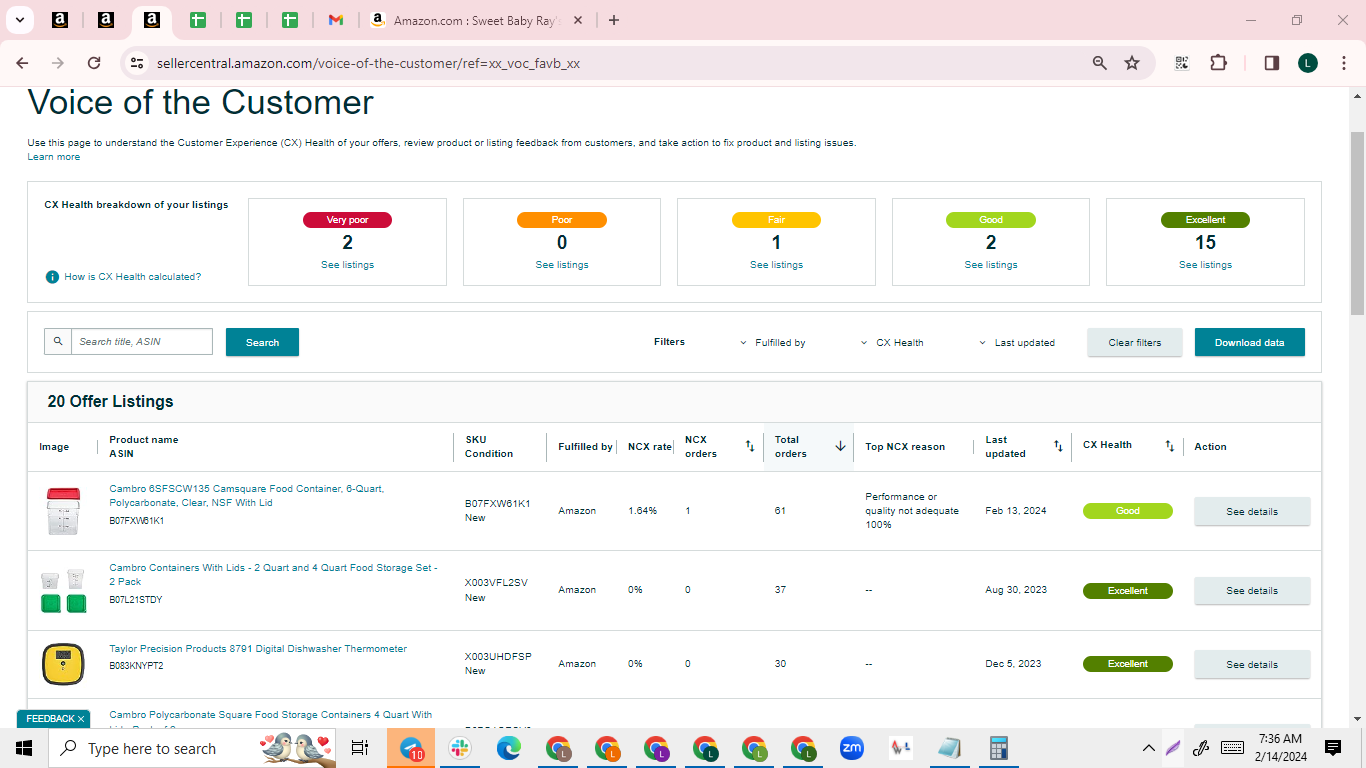See listings under Fair
This screenshot has height=768, width=1366.
pos(776,265)
